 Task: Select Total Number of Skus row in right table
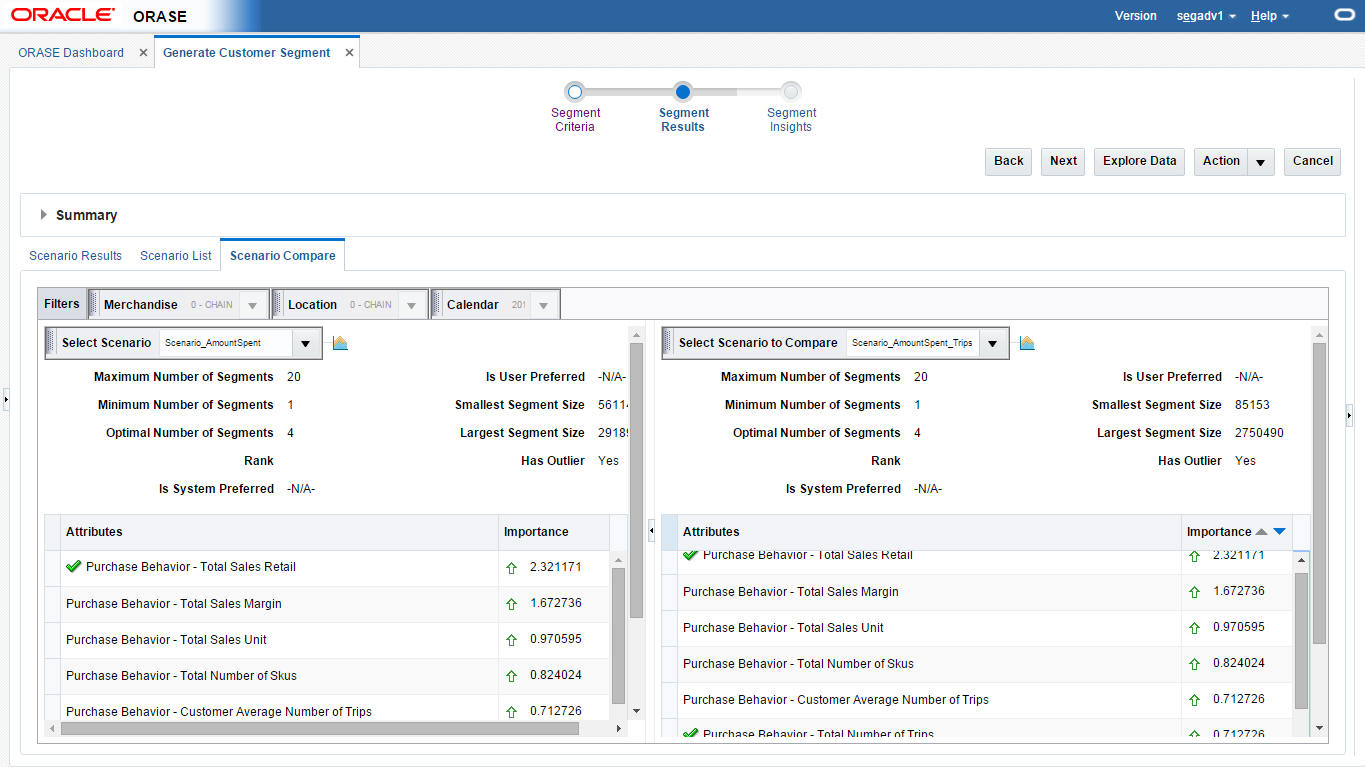click(977, 664)
